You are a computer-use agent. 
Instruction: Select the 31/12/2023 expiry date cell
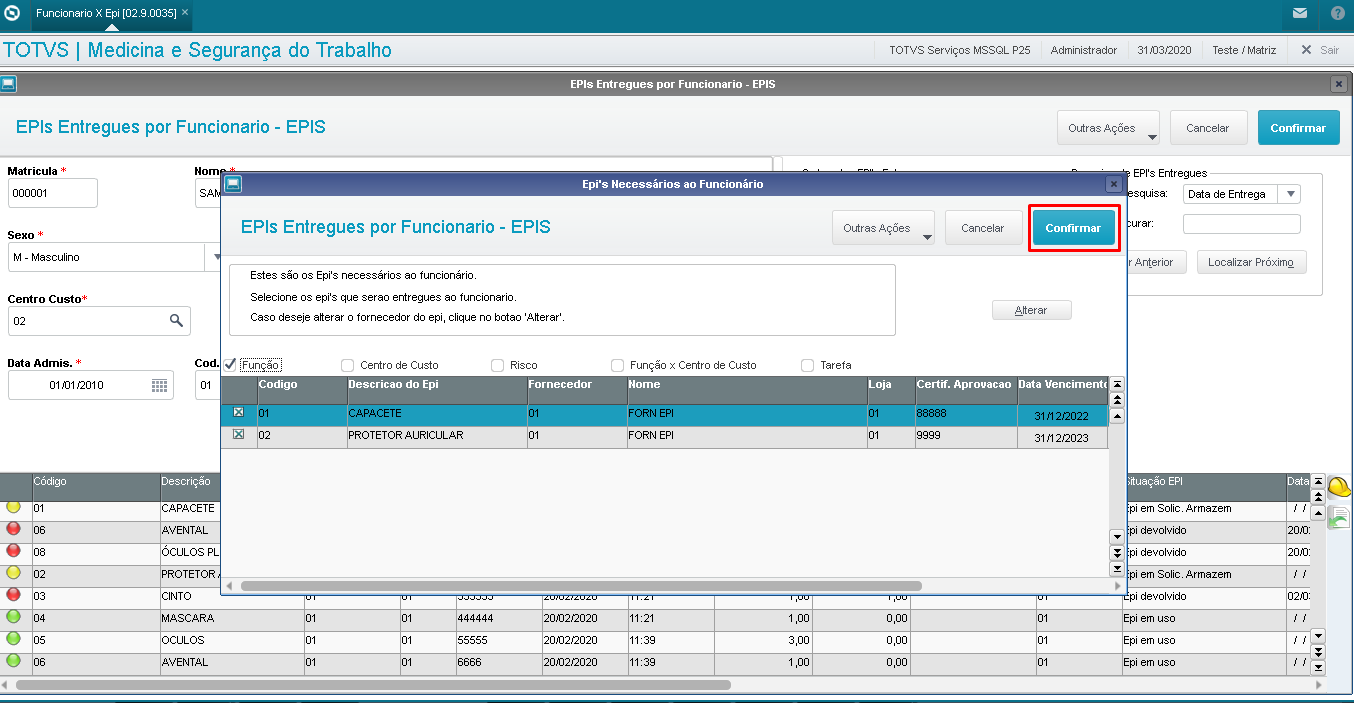[x=1063, y=438]
